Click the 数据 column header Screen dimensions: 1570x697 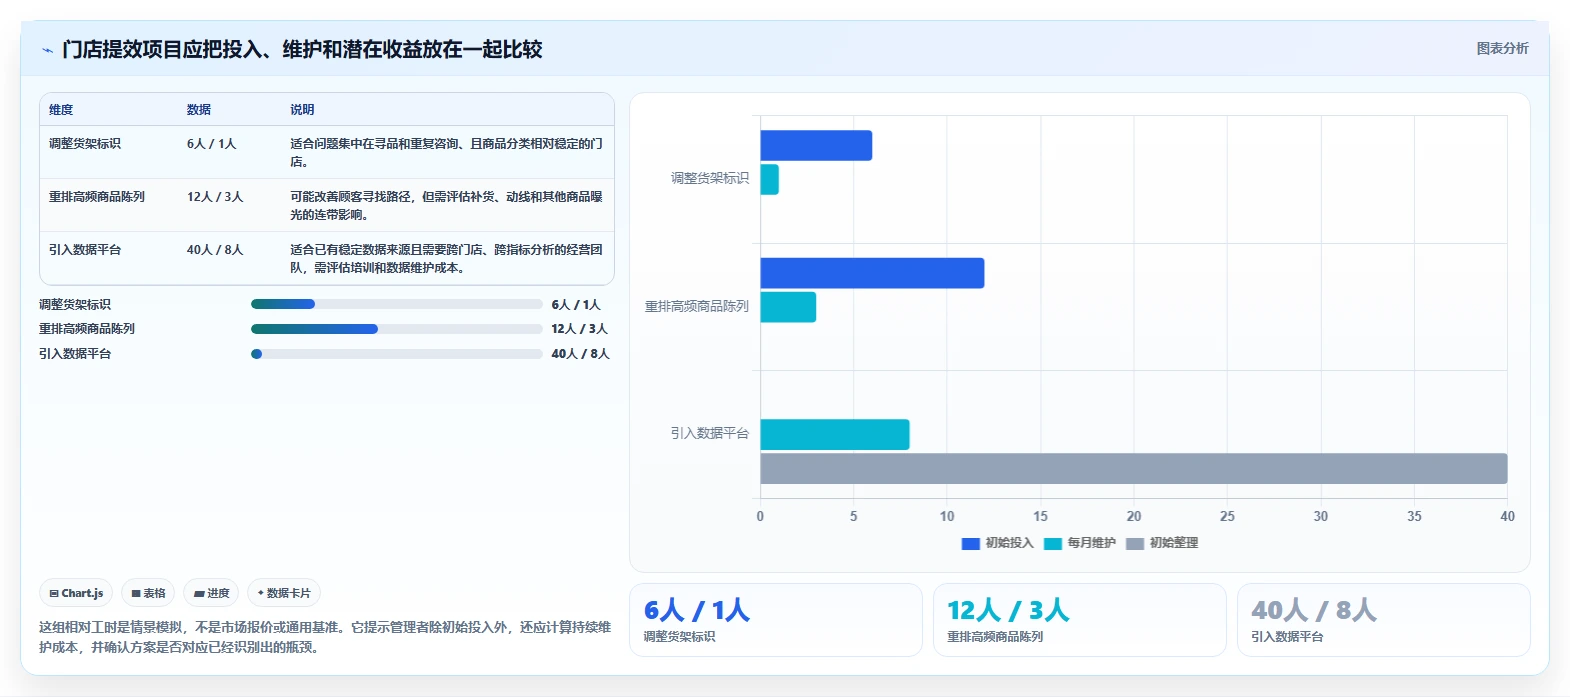(199, 110)
